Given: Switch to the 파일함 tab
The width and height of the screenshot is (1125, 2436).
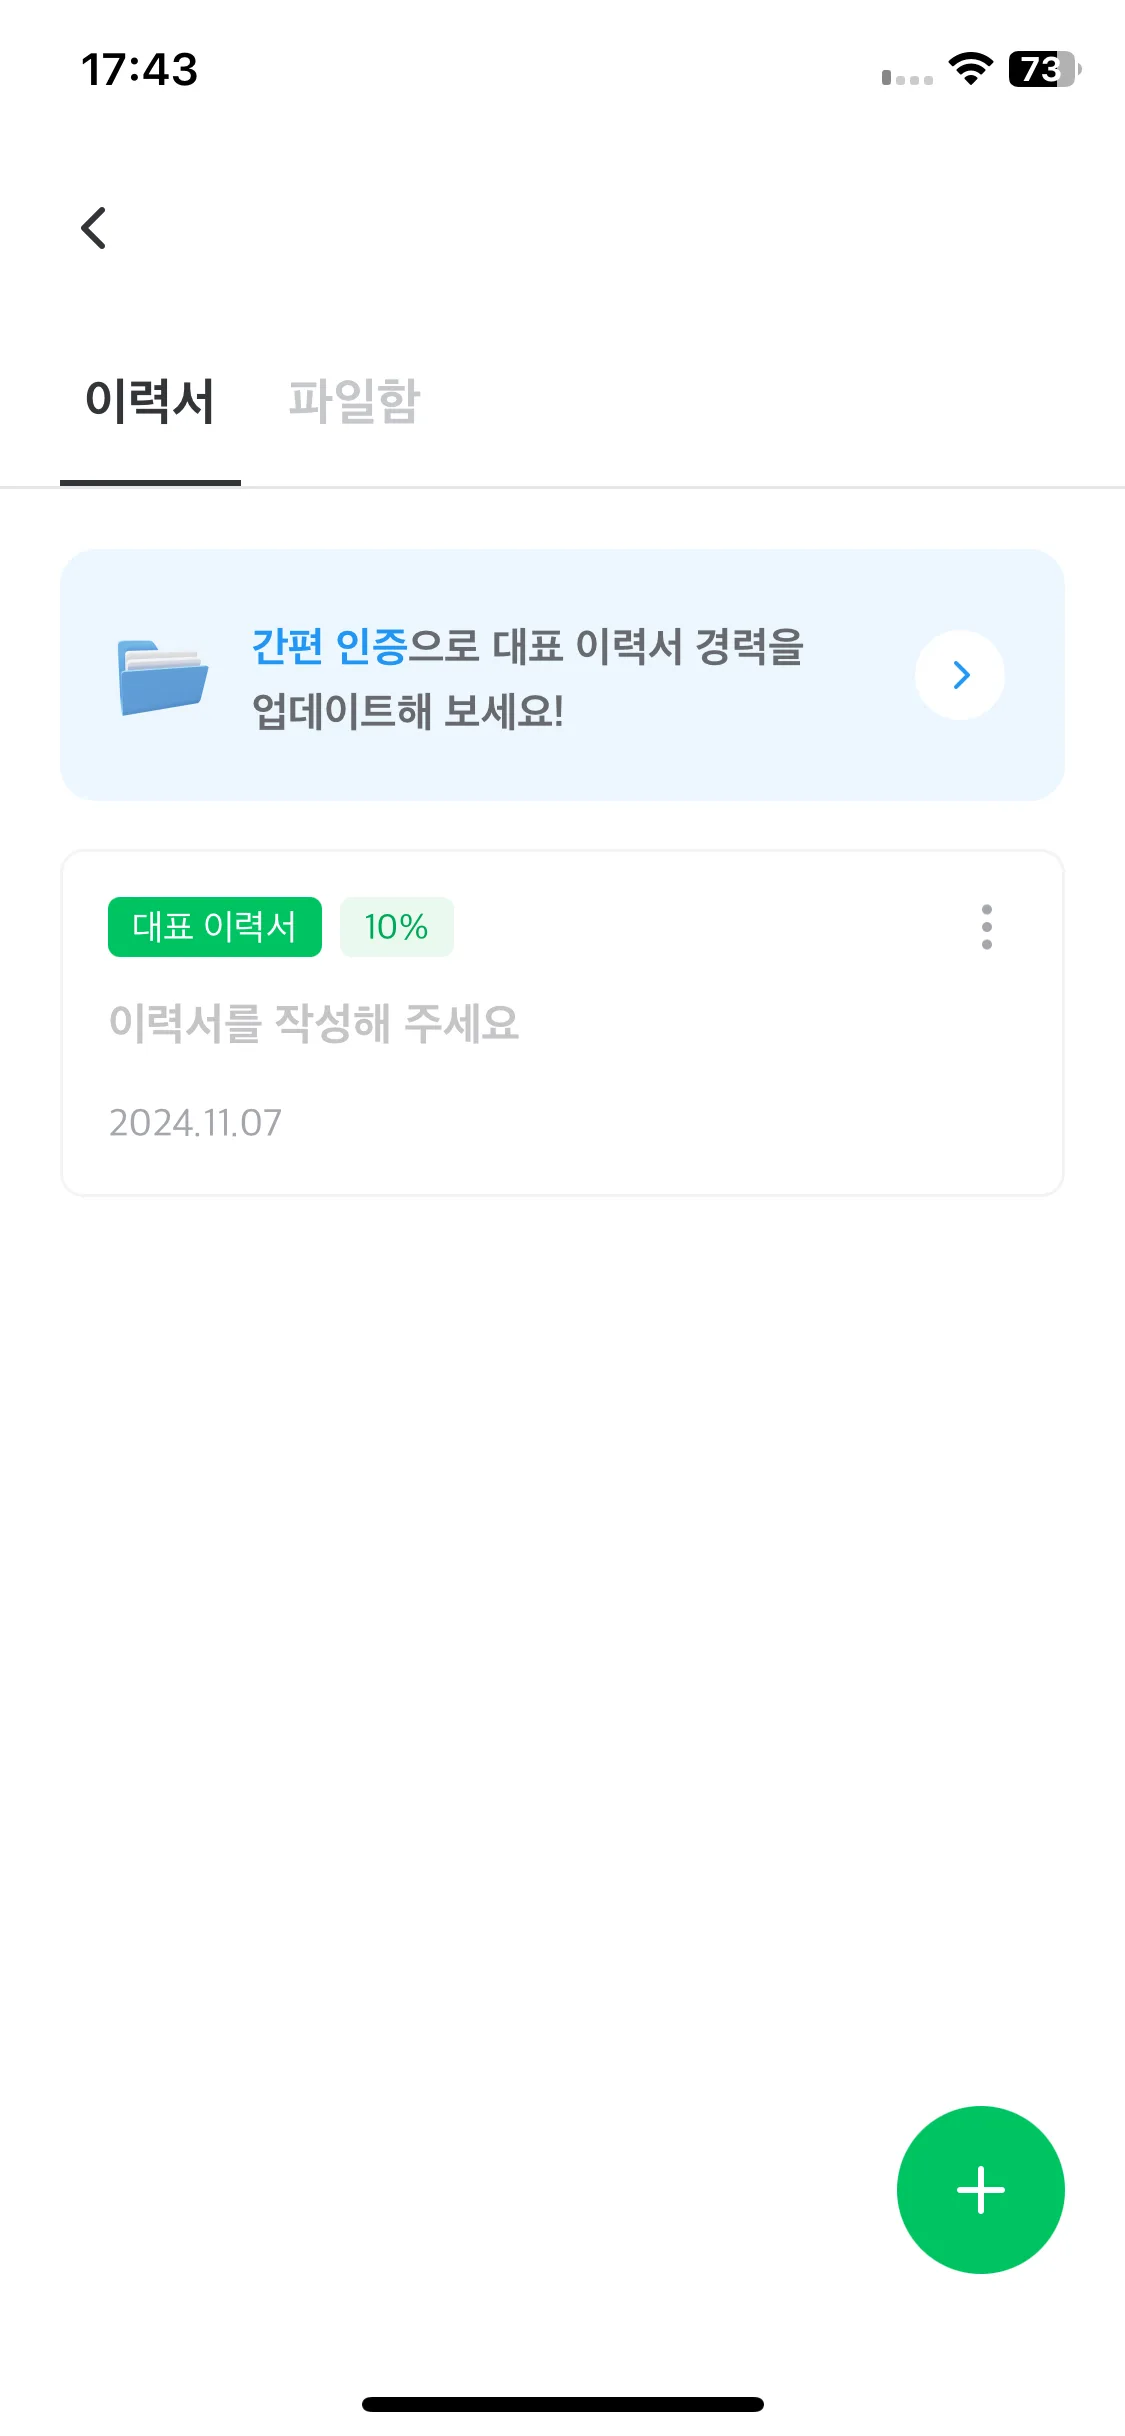Looking at the screenshot, I should click(x=354, y=402).
